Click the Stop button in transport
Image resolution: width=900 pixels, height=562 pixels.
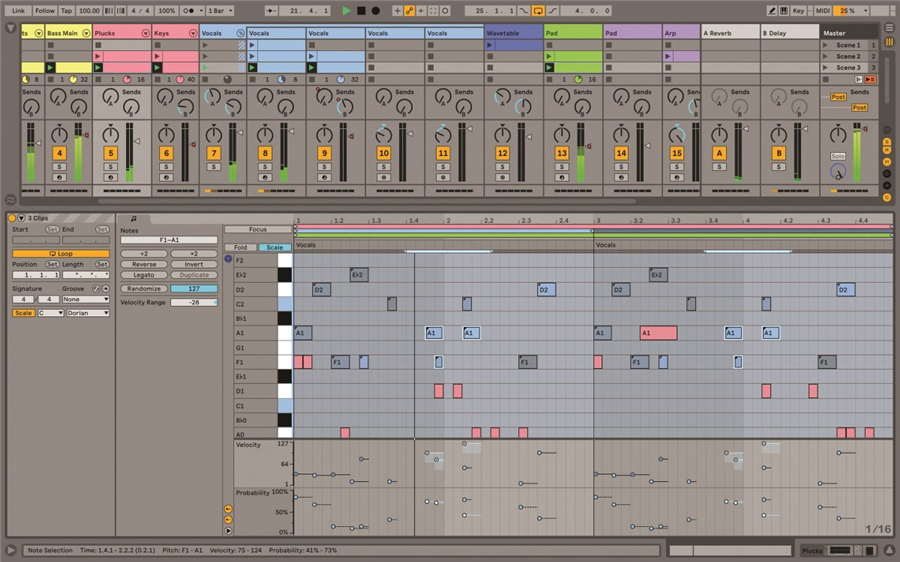coord(361,10)
